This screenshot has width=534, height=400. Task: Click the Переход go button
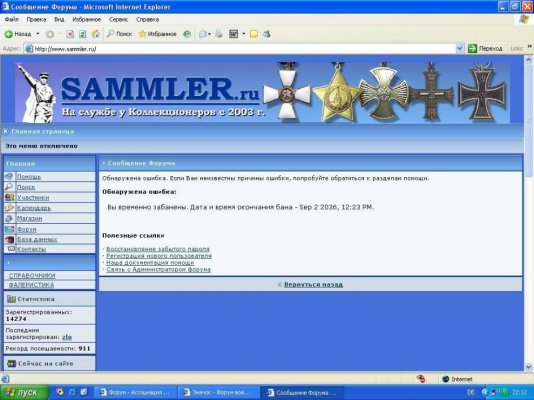[485, 48]
